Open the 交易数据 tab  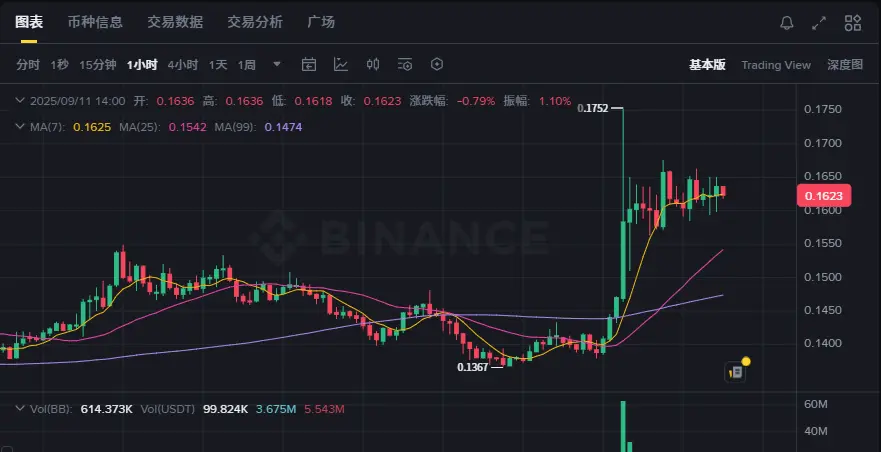(175, 22)
